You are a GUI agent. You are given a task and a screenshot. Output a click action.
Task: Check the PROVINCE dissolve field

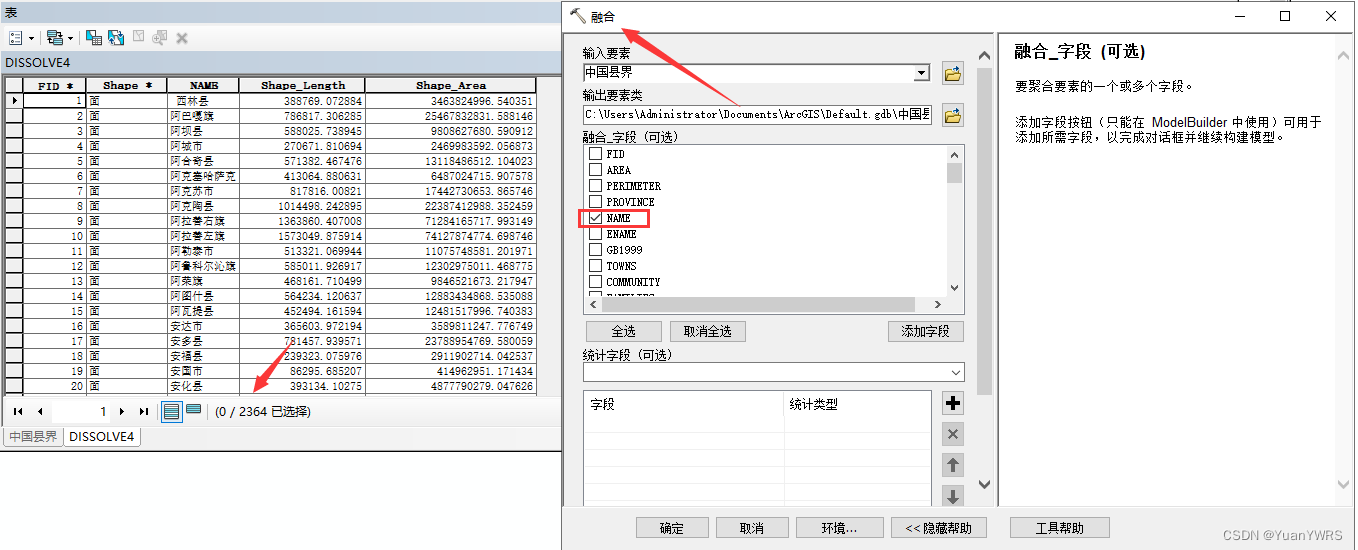click(x=596, y=202)
